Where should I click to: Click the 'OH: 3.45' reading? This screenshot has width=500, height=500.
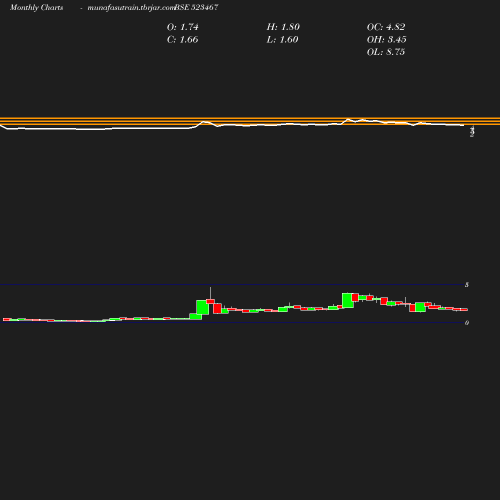(386, 40)
